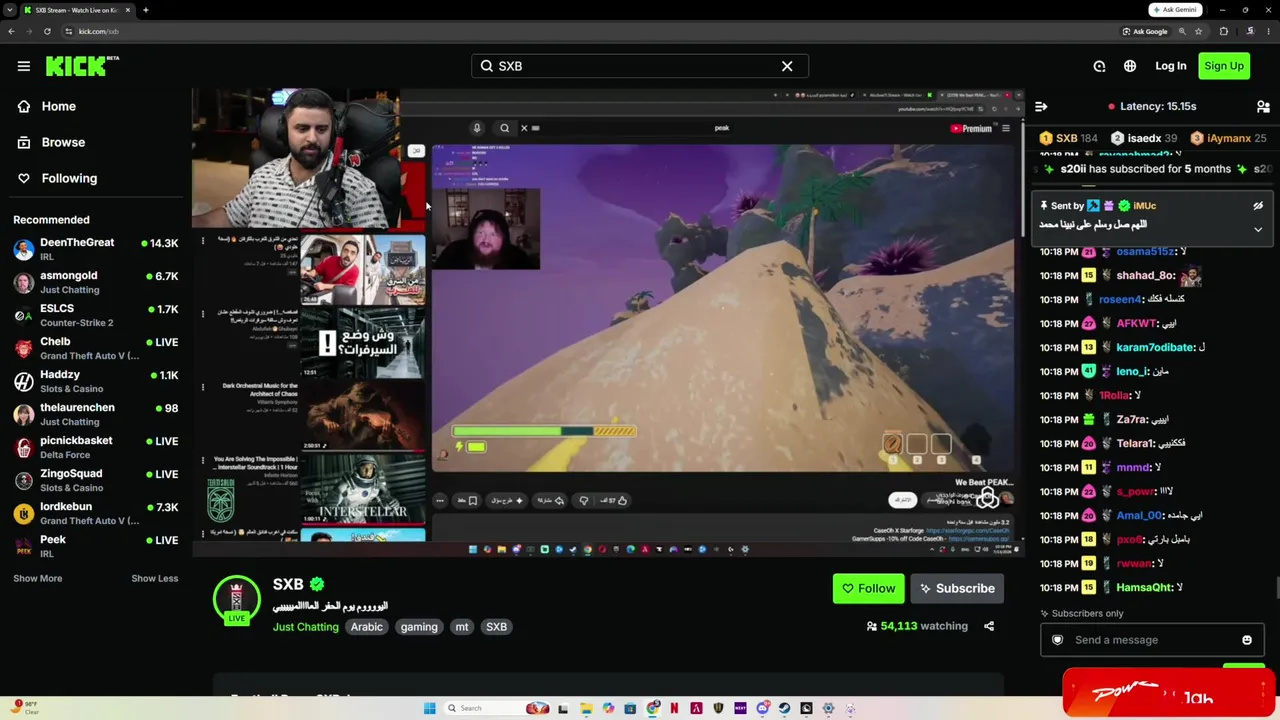Open the Windows Start menu
1280x720 pixels.
click(430, 708)
